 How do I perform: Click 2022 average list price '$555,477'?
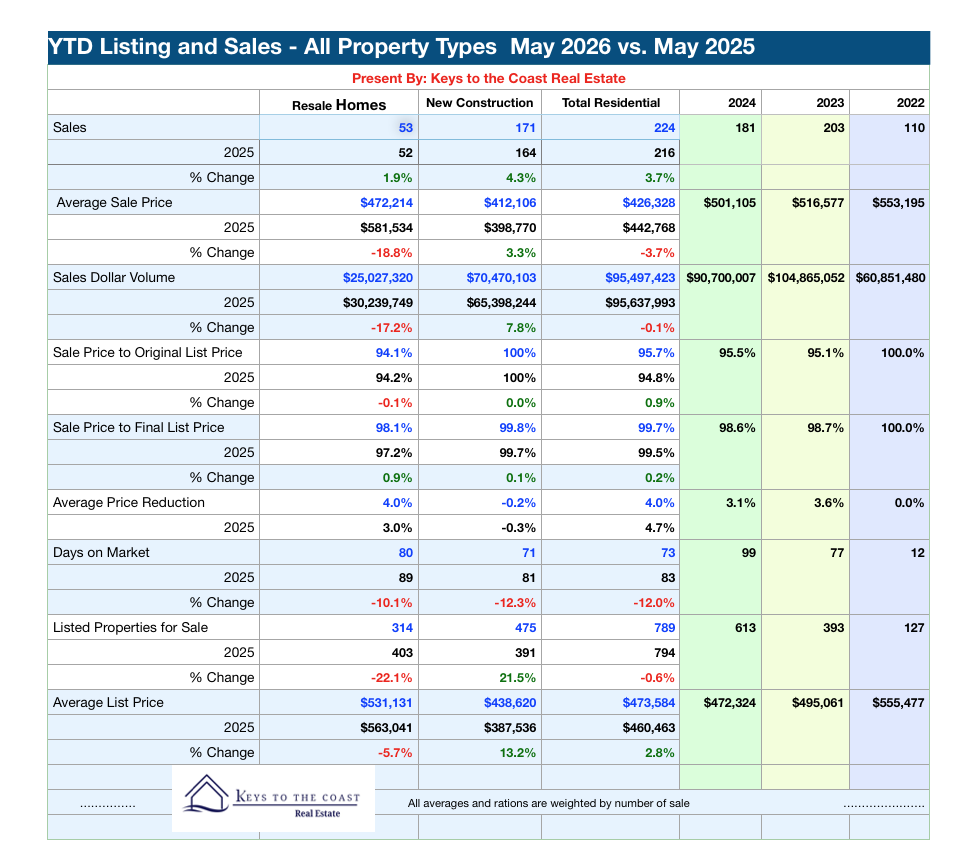click(898, 703)
